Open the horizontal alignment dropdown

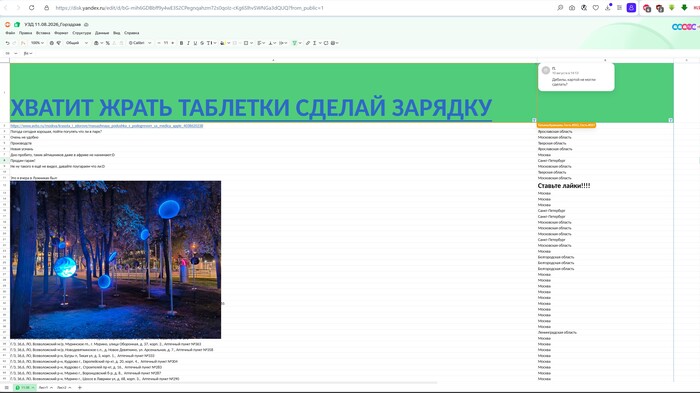pyautogui.click(x=262, y=43)
